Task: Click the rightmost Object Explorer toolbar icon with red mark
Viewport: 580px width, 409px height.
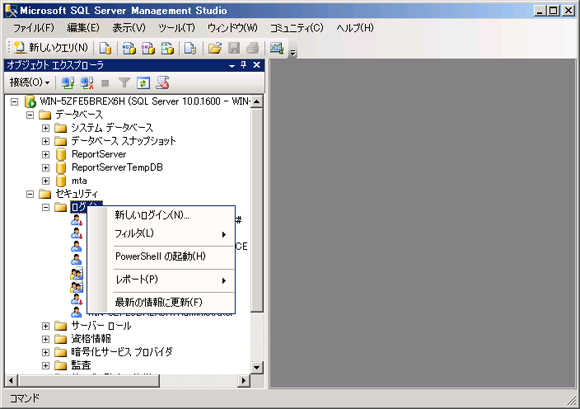Action: click(x=162, y=83)
